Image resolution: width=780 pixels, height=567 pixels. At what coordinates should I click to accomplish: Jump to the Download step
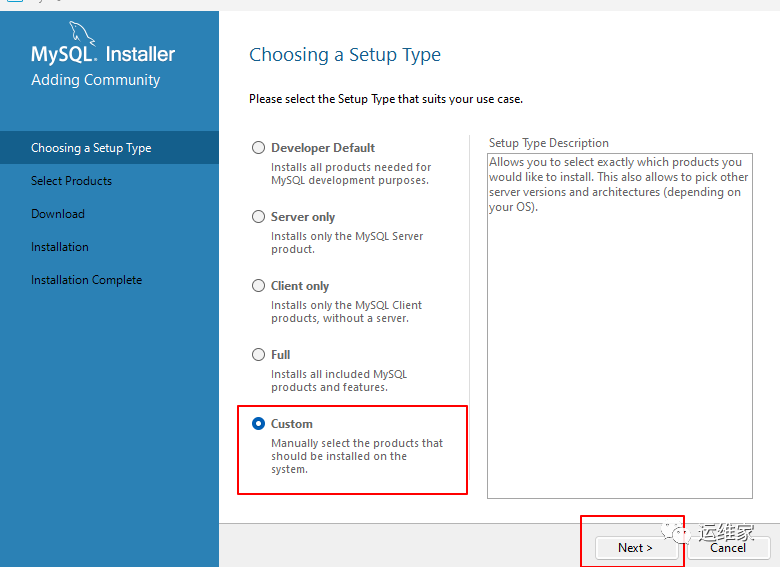point(58,214)
